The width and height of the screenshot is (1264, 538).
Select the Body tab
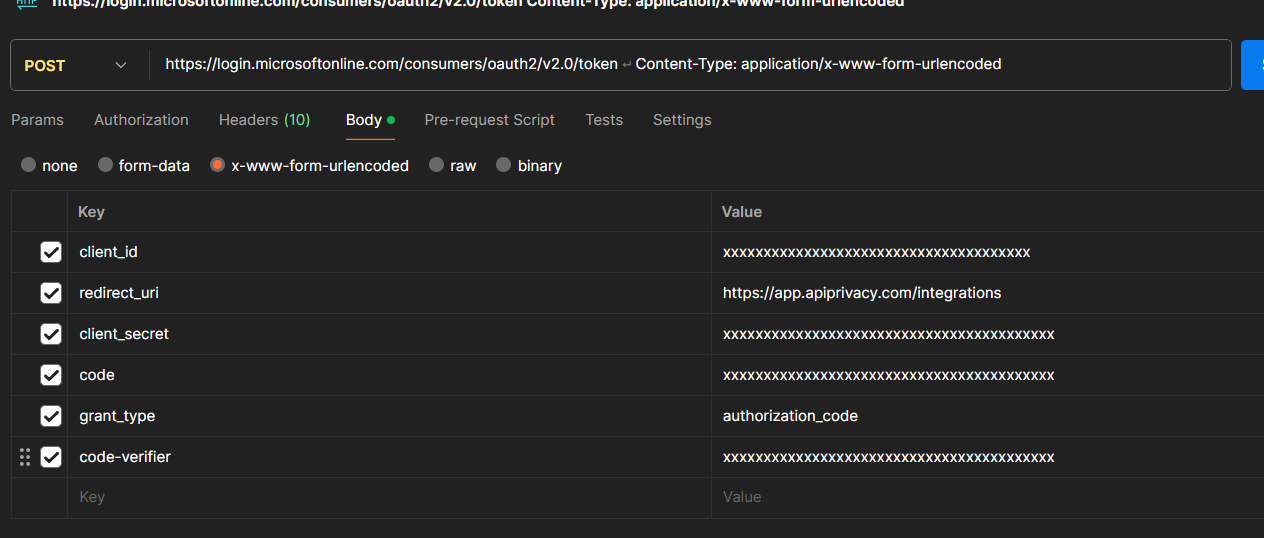(370, 120)
